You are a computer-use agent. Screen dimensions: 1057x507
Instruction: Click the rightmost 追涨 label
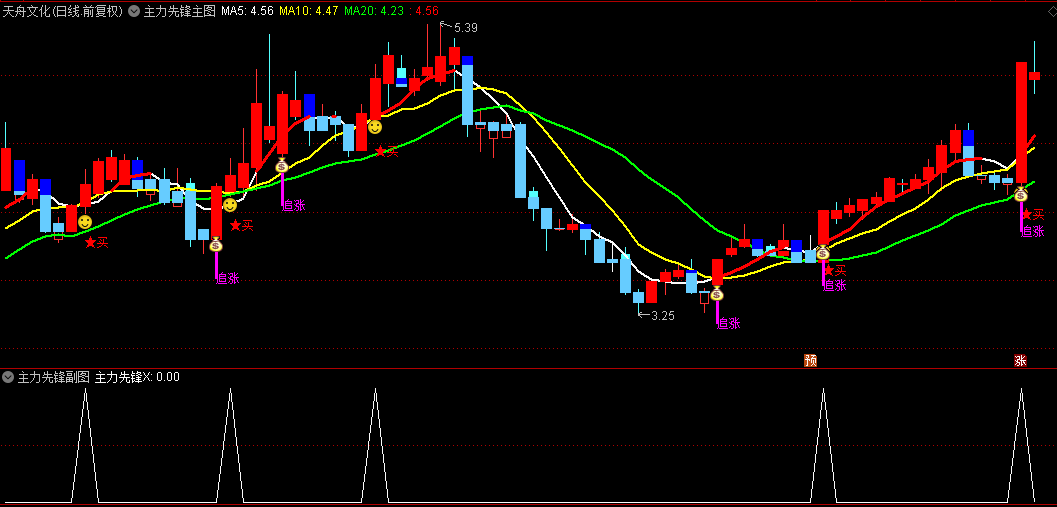coord(1033,231)
